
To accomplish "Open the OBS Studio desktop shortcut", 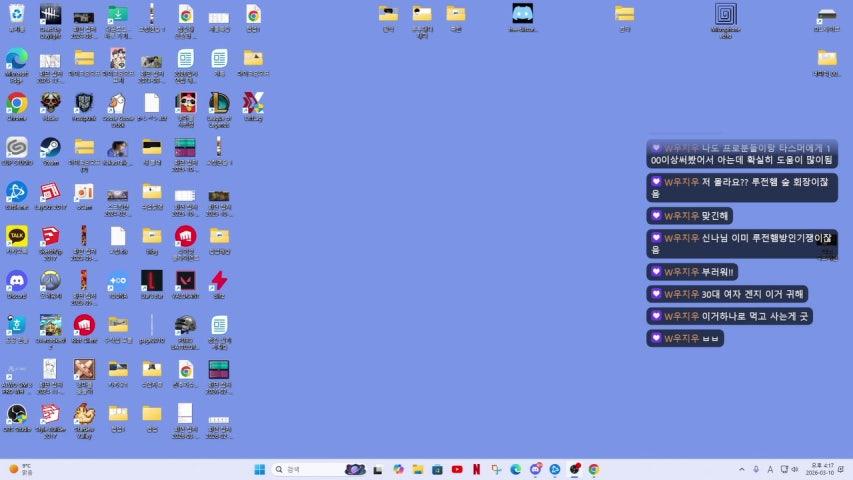I will (16, 413).
